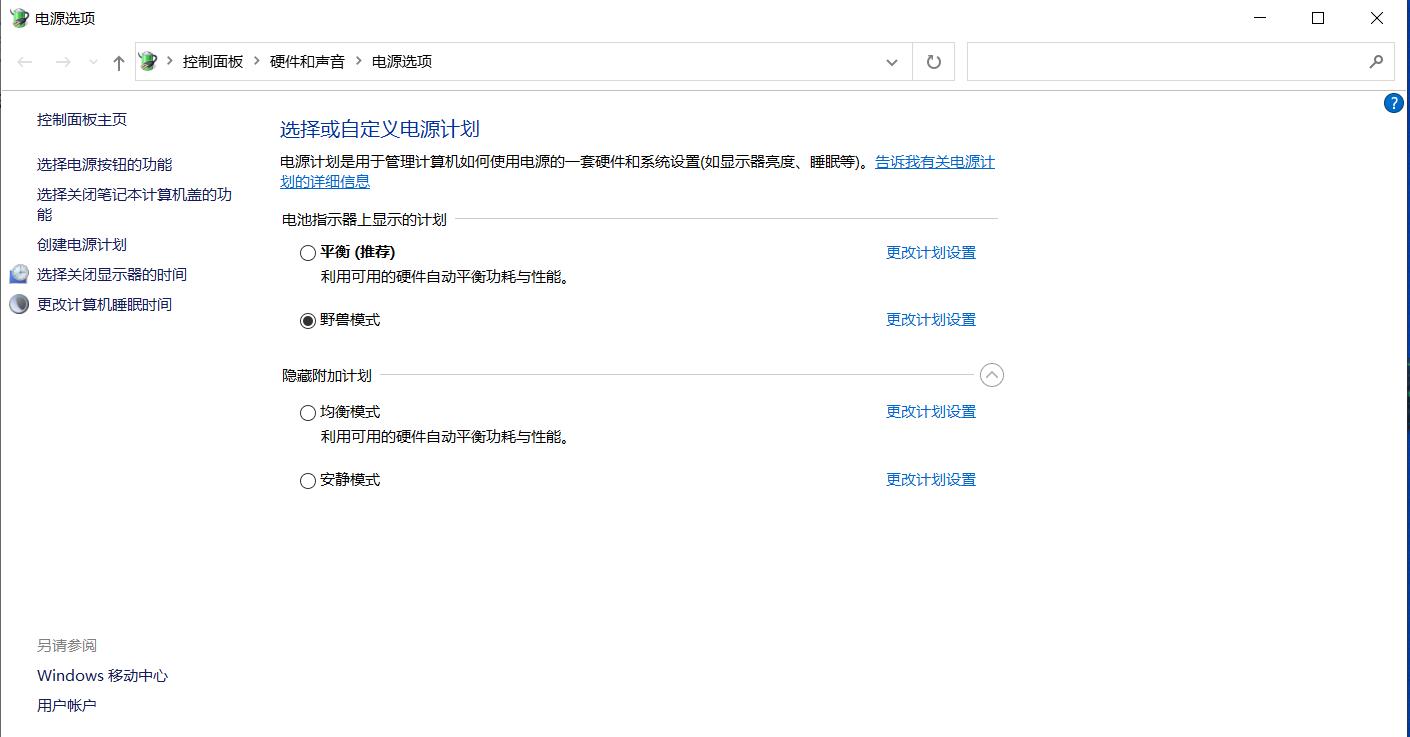Open 选择电源按钮的功能
The height and width of the screenshot is (737, 1410).
click(105, 164)
